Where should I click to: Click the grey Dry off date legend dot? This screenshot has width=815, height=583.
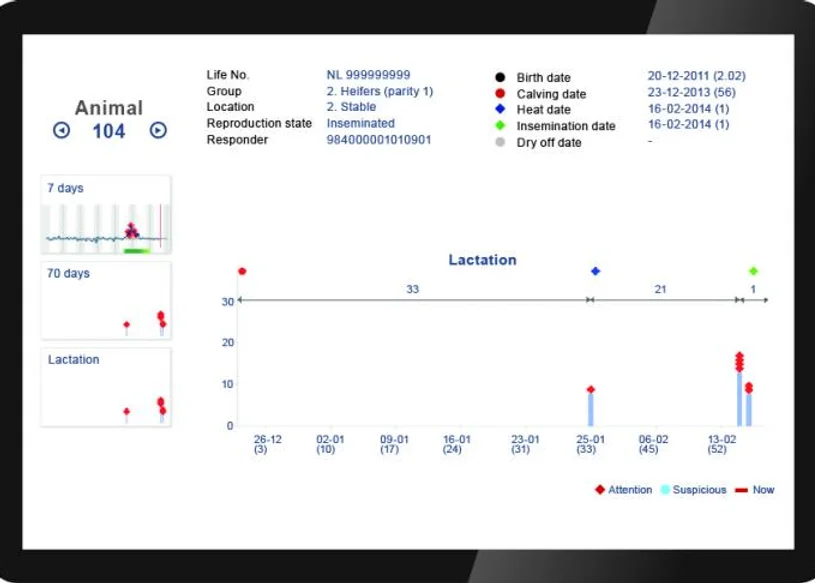tap(500, 142)
